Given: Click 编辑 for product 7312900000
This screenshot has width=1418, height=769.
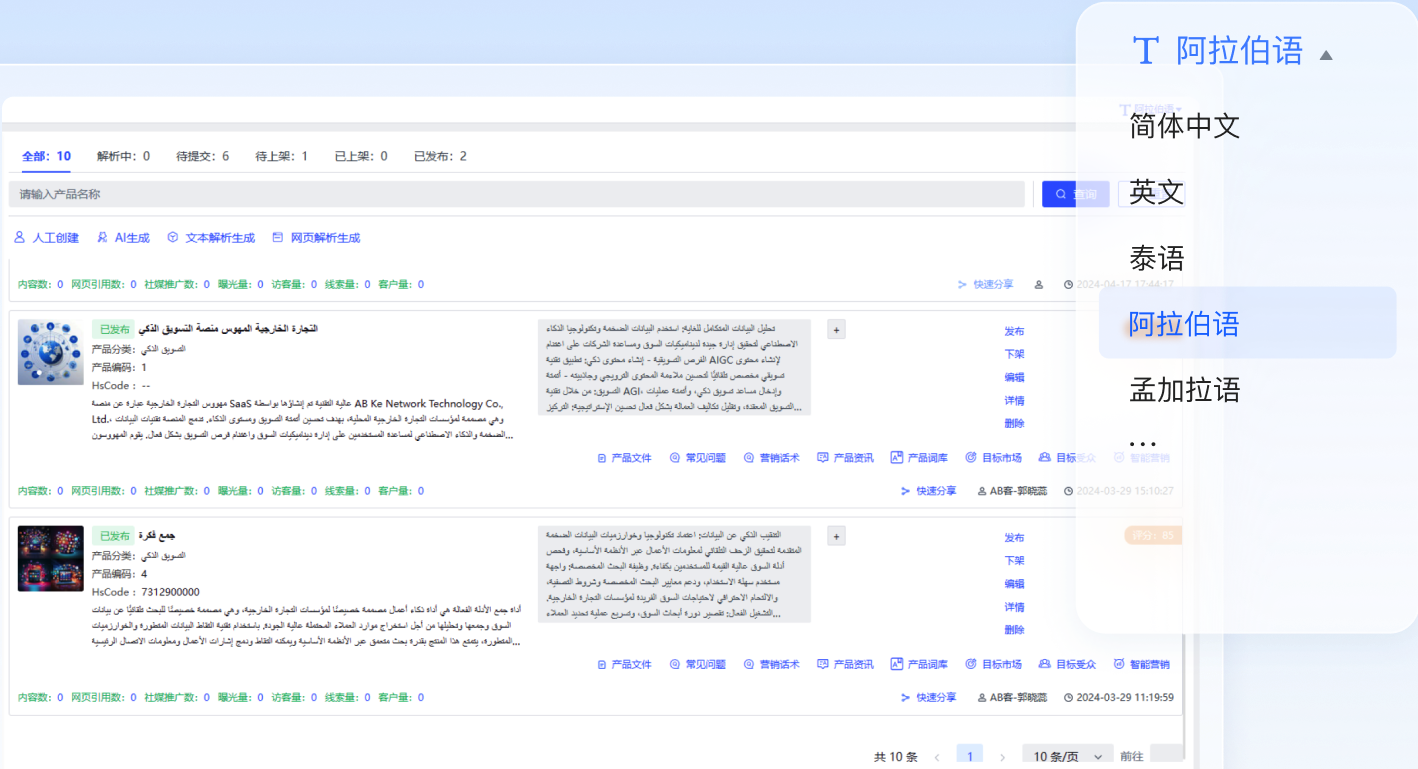Looking at the screenshot, I should pyautogui.click(x=1014, y=584).
